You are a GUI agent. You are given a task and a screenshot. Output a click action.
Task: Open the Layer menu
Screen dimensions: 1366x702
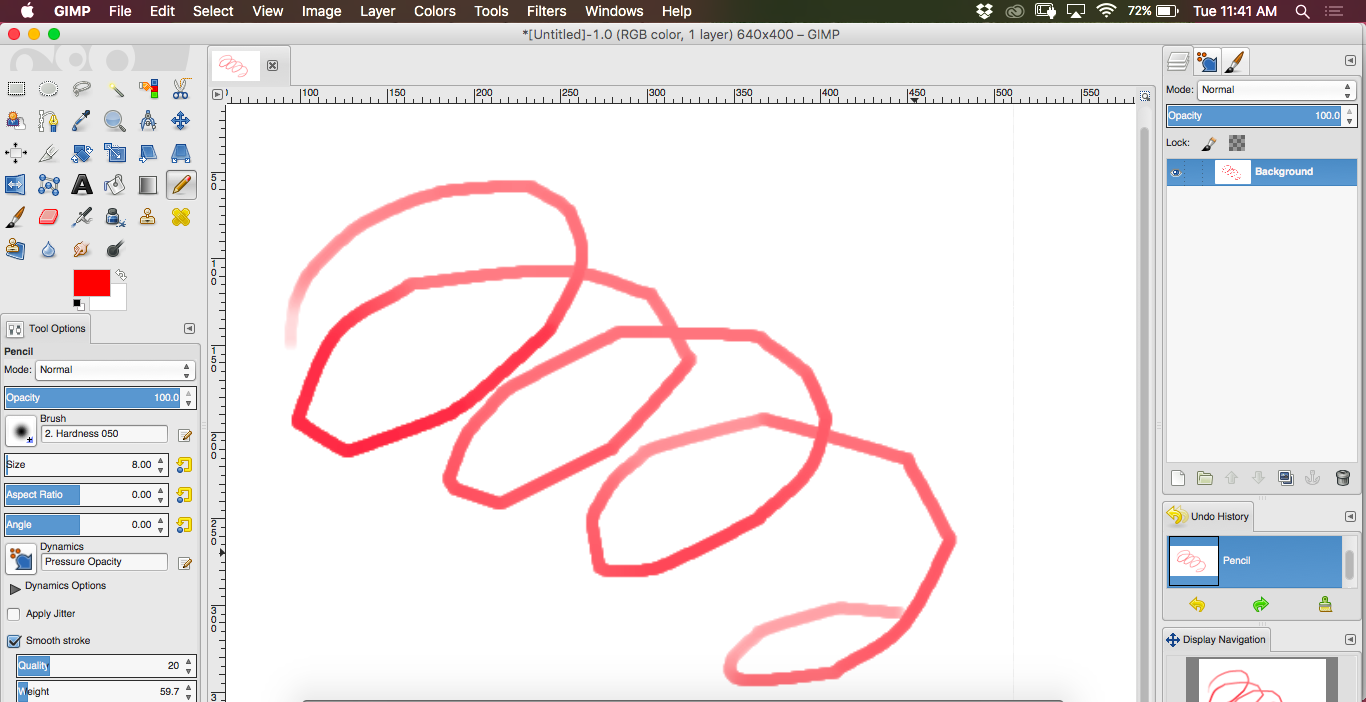click(x=377, y=11)
